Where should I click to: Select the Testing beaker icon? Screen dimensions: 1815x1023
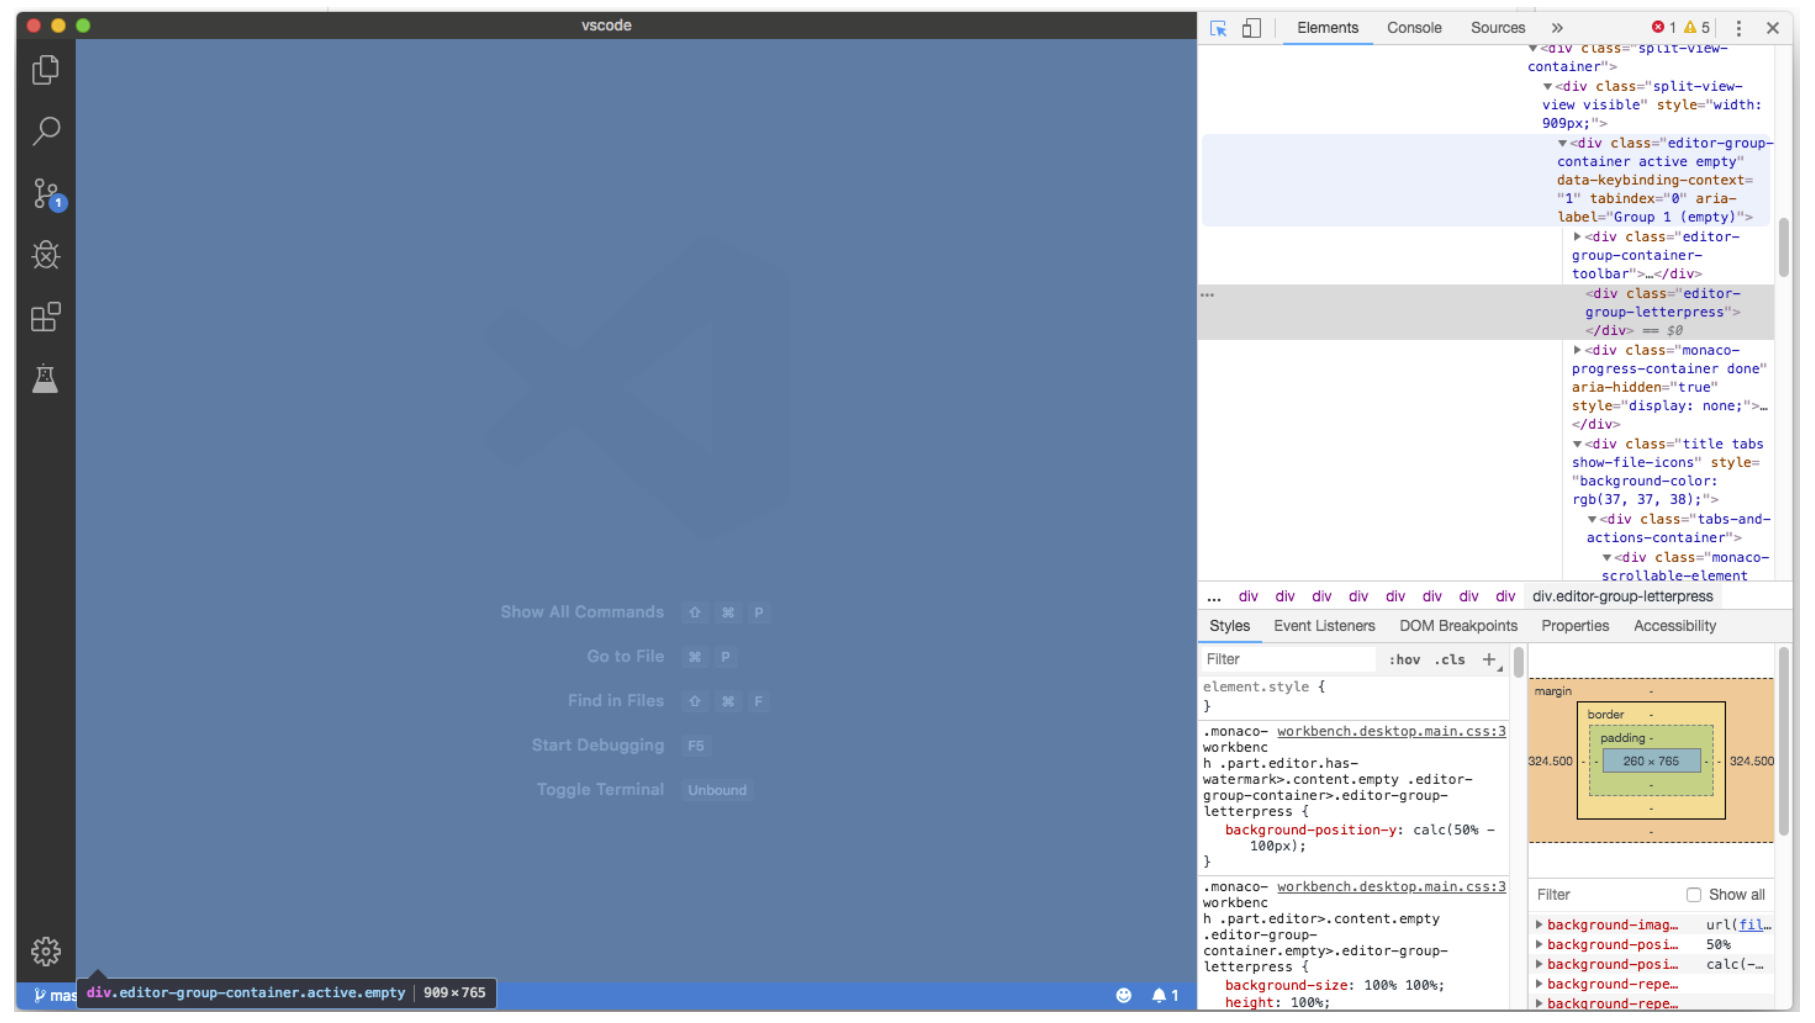(x=46, y=378)
